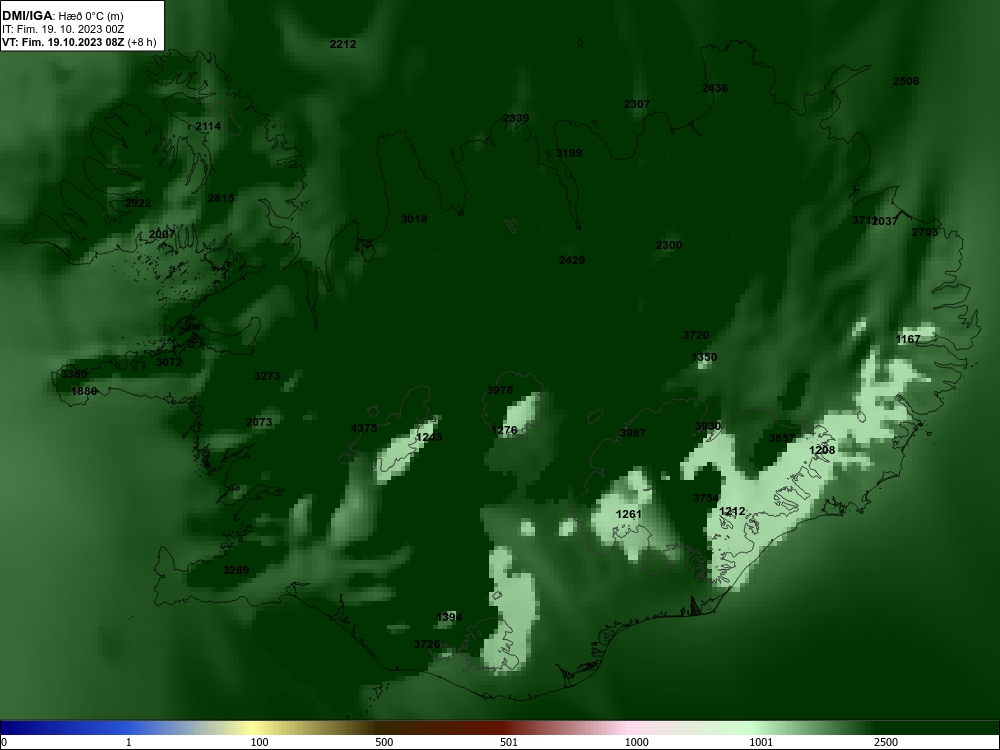1000x750 pixels.
Task: Click the map value 2506
Action: click(906, 81)
